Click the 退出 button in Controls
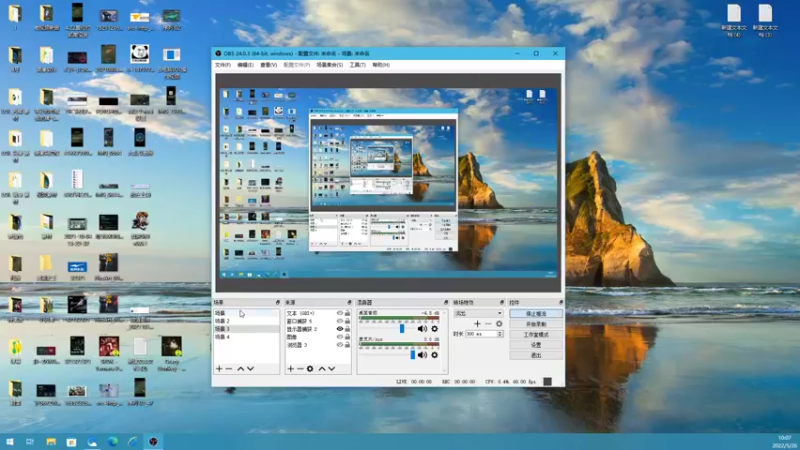 pos(536,355)
